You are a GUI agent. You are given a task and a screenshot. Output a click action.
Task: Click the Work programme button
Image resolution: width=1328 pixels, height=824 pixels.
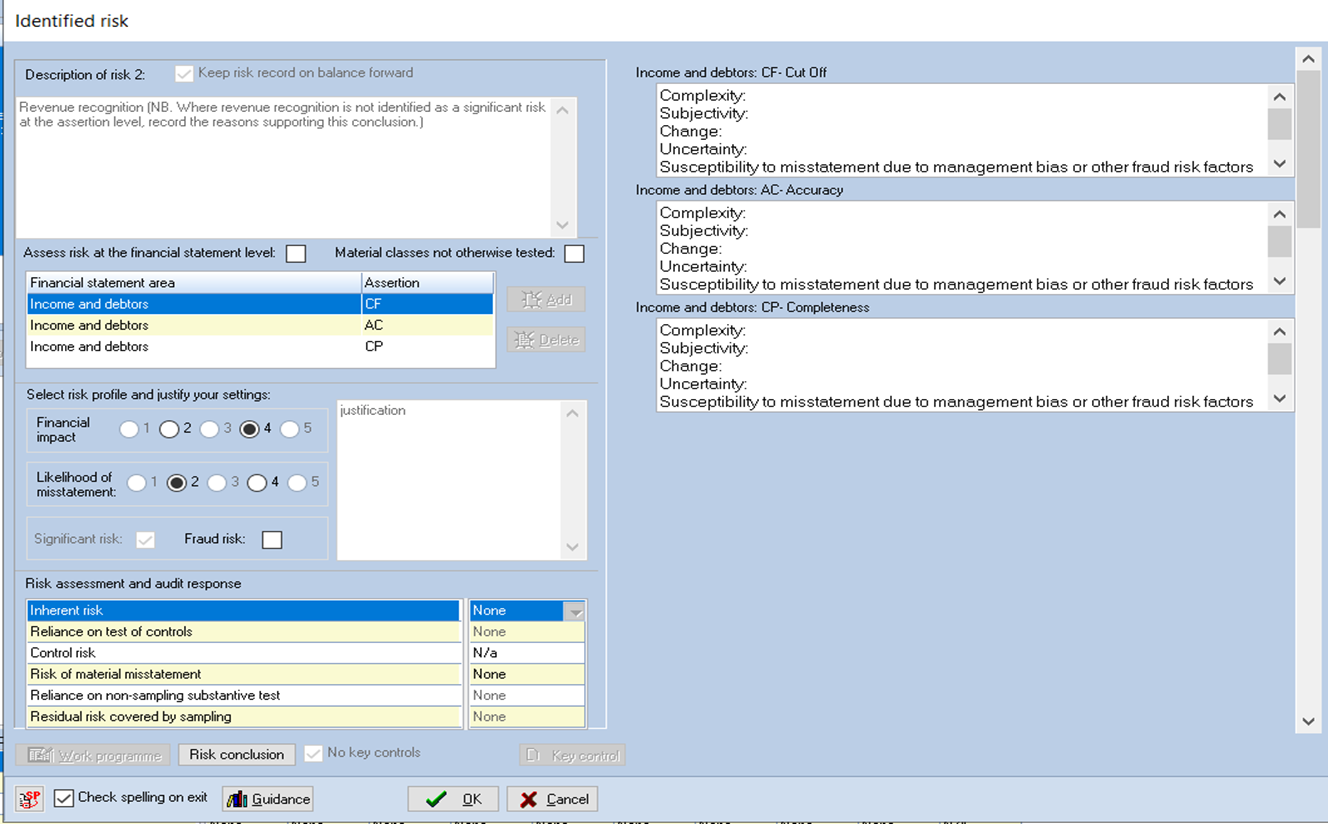(x=93, y=755)
